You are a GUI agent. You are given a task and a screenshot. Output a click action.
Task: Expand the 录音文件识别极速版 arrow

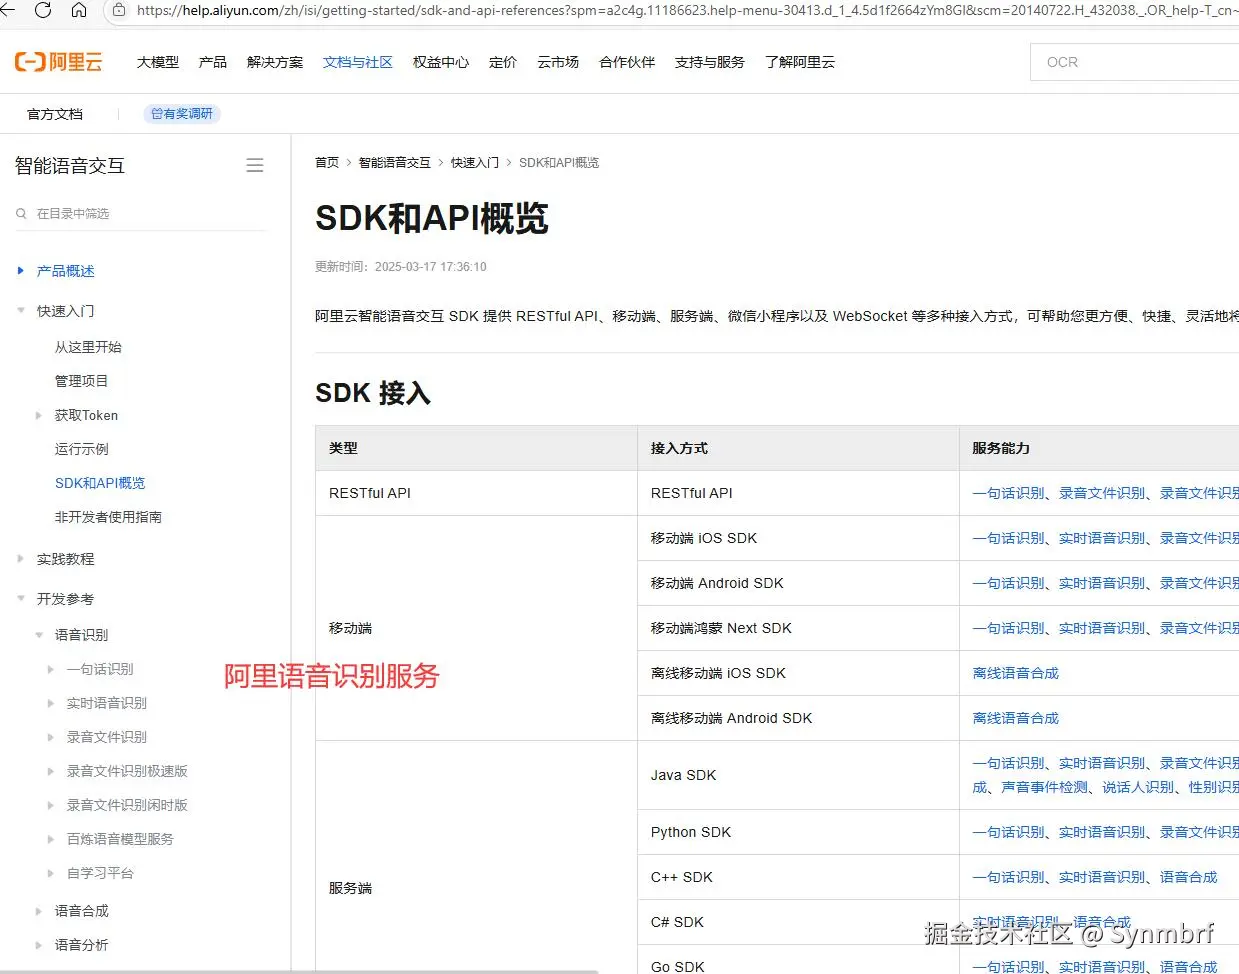click(51, 771)
